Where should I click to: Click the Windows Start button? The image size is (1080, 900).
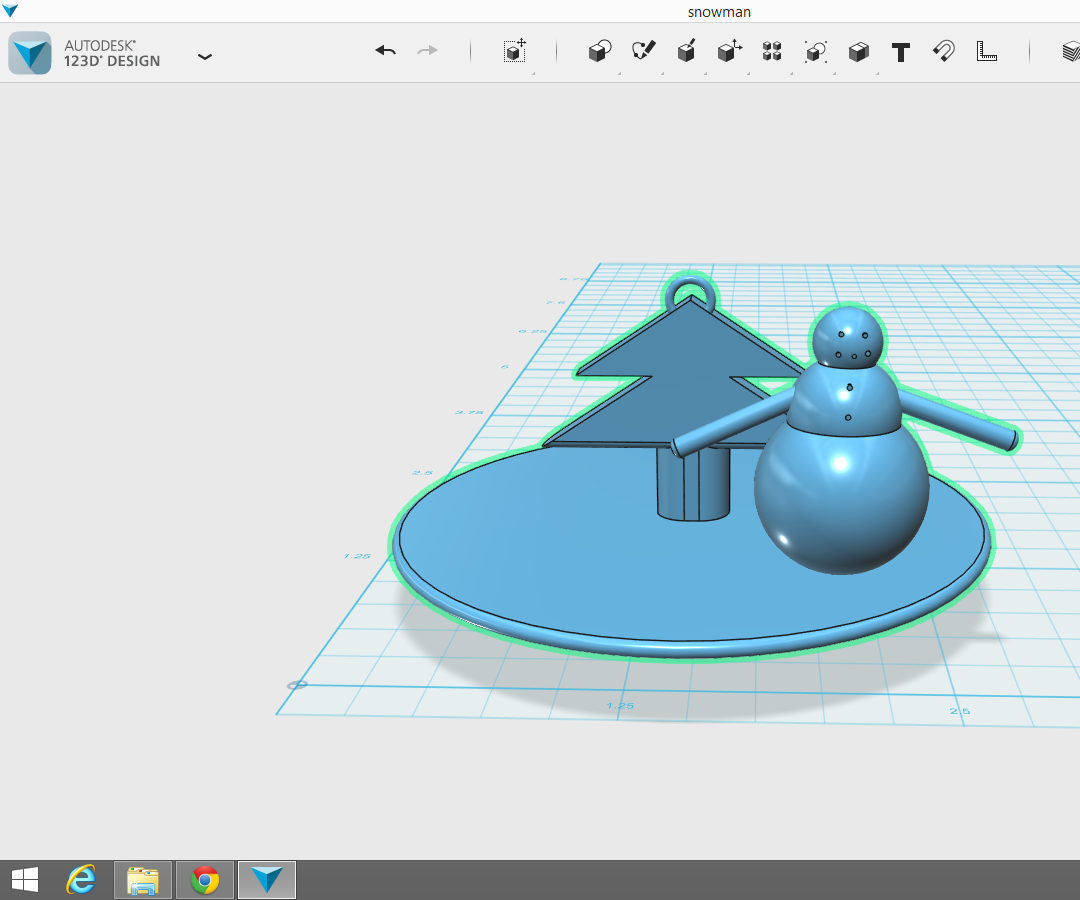(x=25, y=880)
